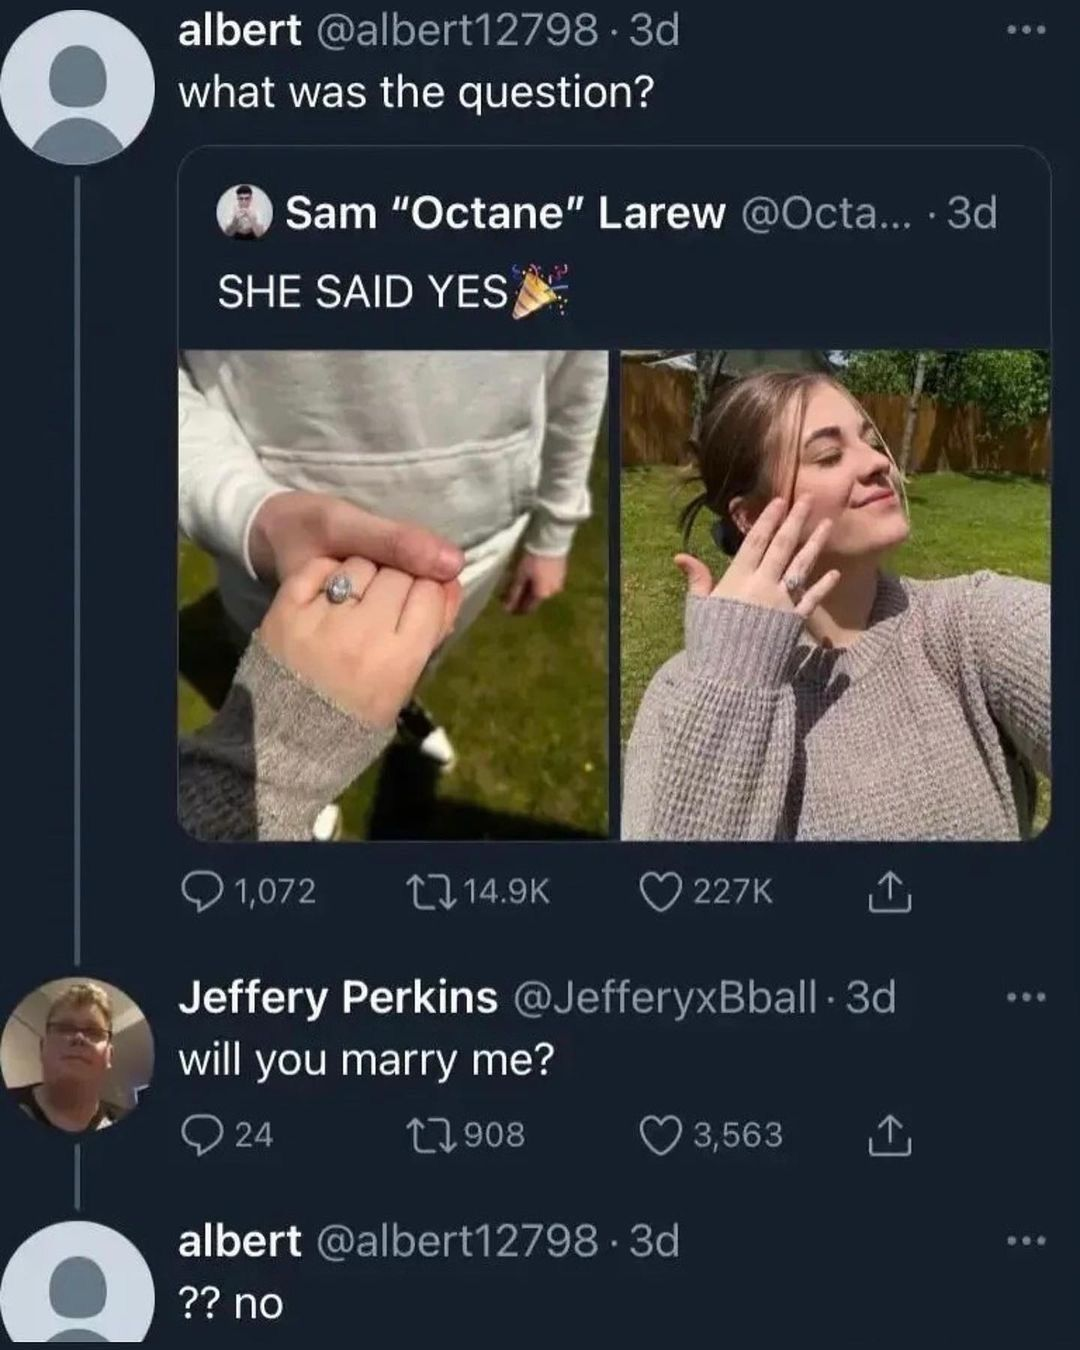Open Jeffery Perkins' profile picture
This screenshot has height=1350, width=1080.
pyautogui.click(x=77, y=1054)
